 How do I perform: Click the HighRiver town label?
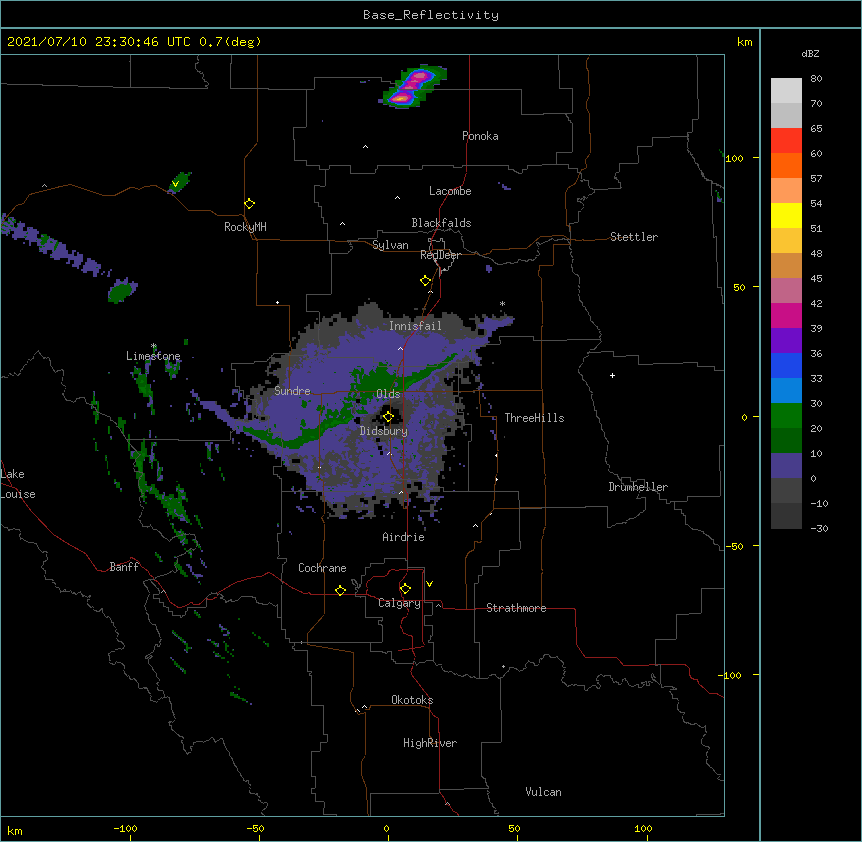[x=429, y=743]
